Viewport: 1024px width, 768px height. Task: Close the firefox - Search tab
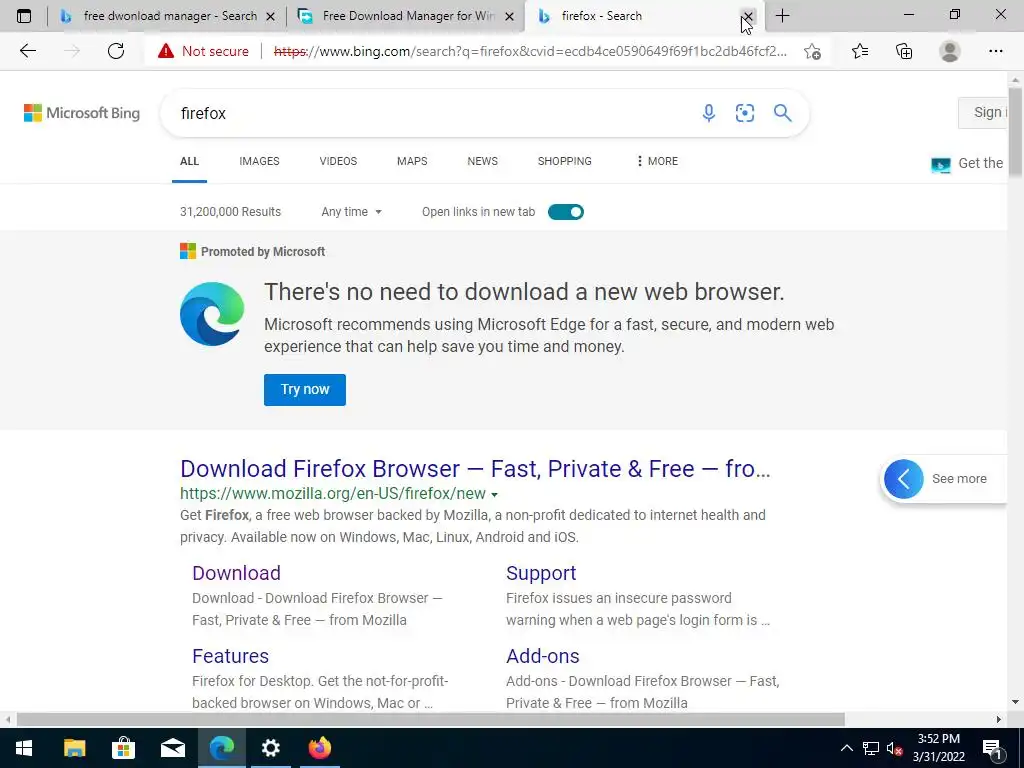click(748, 16)
